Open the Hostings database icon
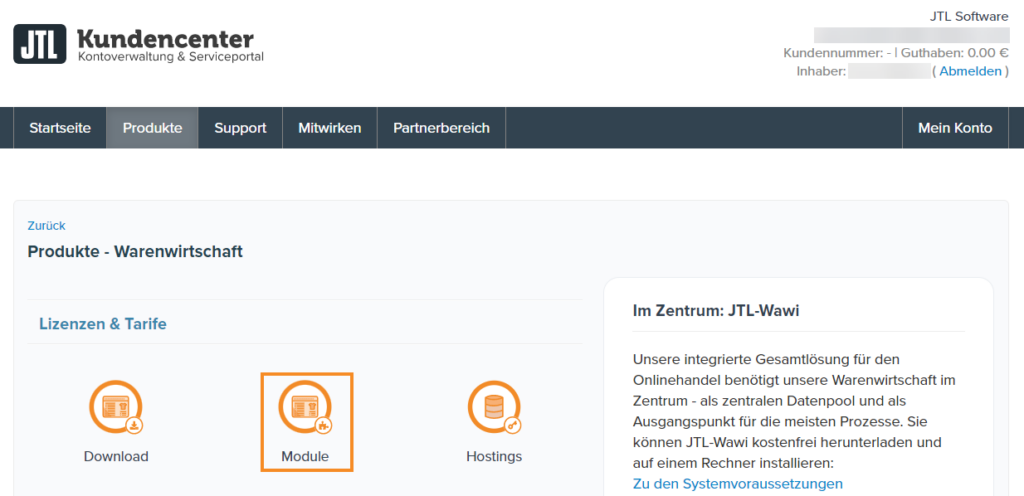The height and width of the screenshot is (496, 1024). click(x=494, y=407)
